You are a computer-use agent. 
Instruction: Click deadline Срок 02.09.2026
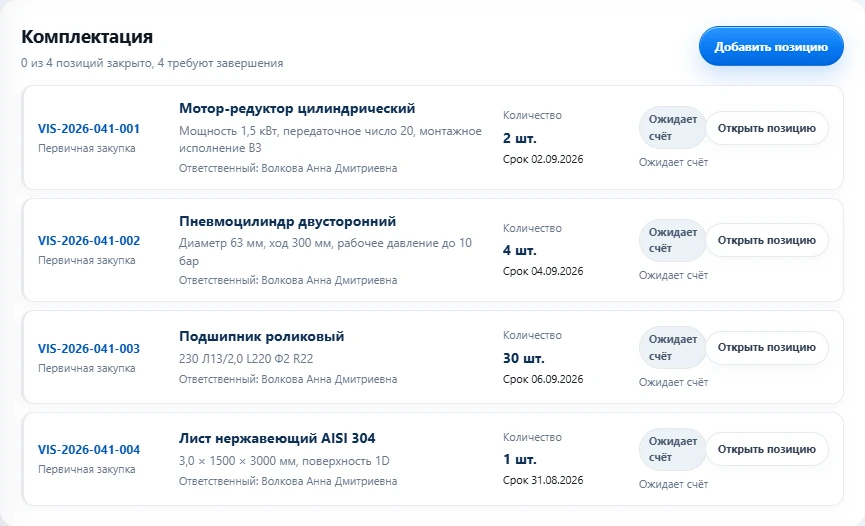543,160
